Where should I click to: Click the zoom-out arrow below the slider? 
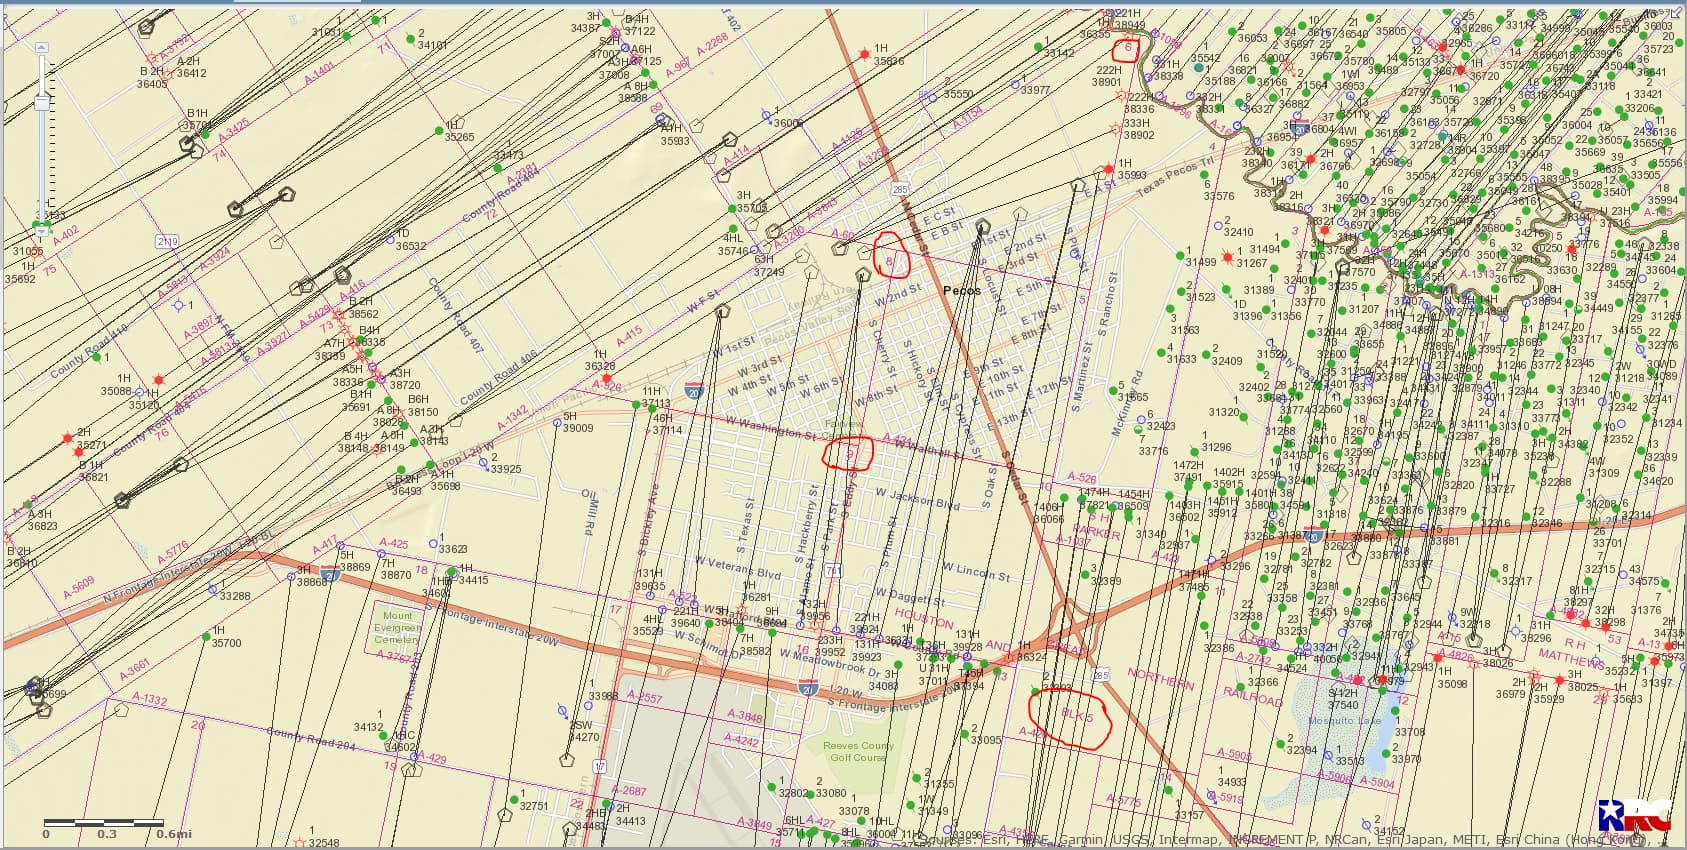pos(42,232)
